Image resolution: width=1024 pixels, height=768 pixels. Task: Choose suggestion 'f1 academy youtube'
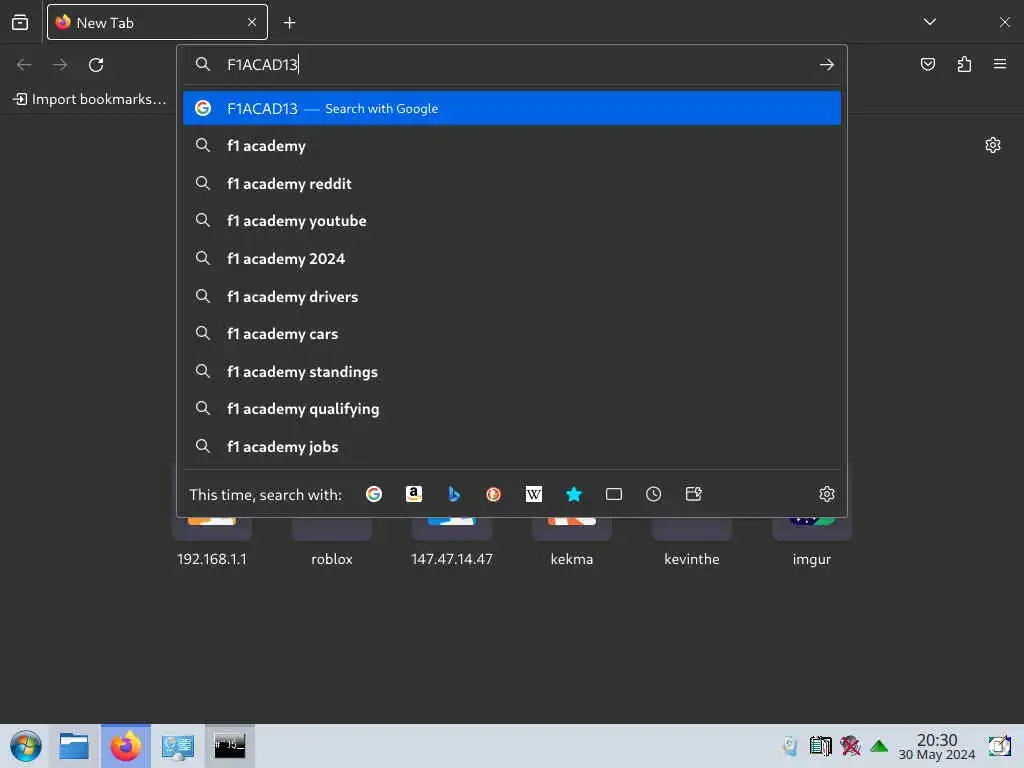point(511,221)
